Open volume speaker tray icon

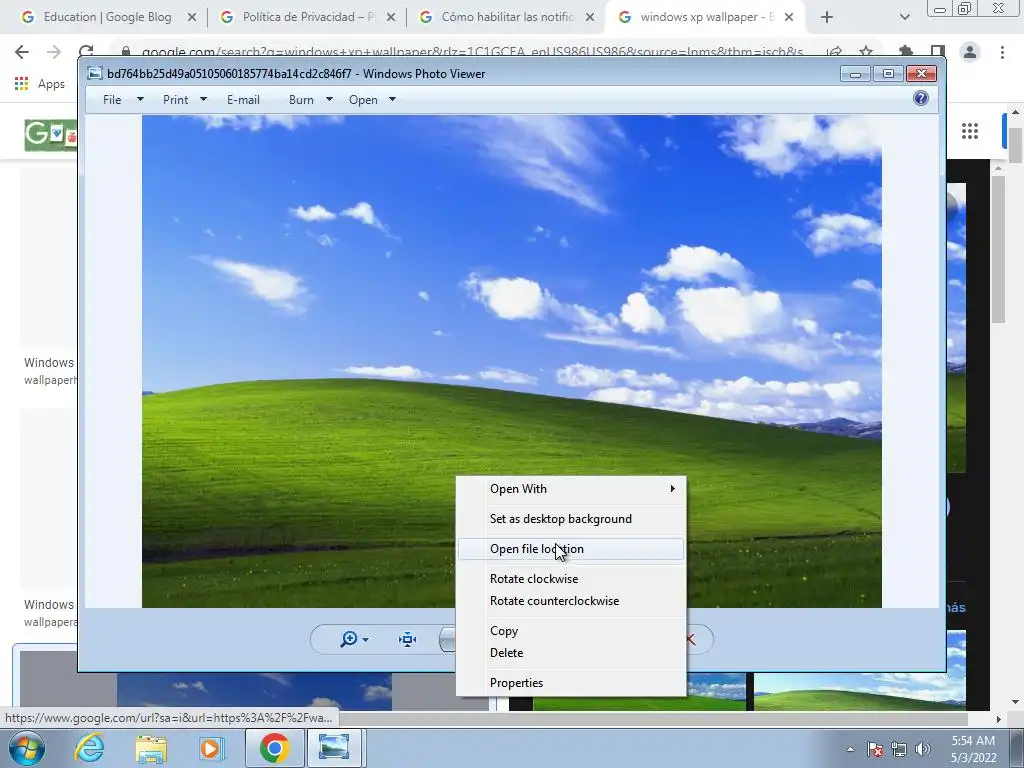pyautogui.click(x=923, y=749)
